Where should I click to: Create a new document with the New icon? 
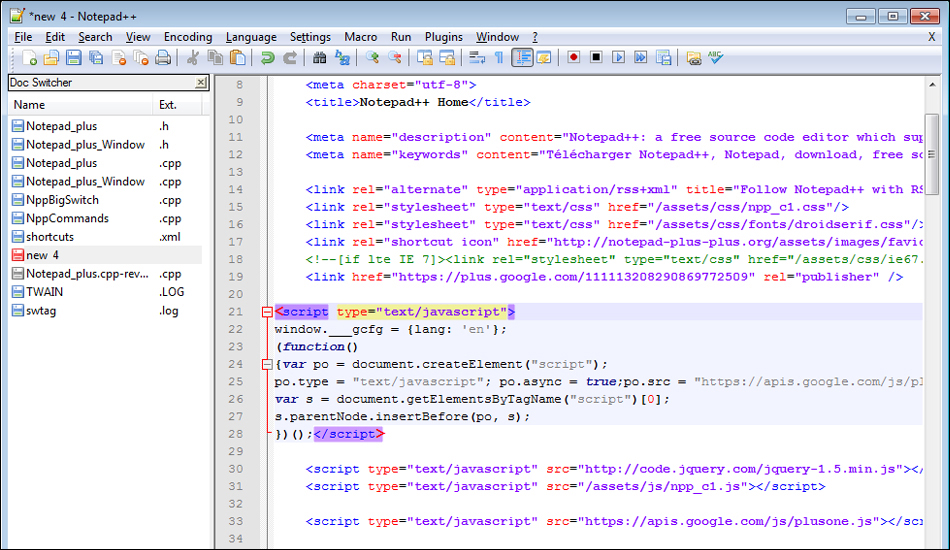[29, 58]
